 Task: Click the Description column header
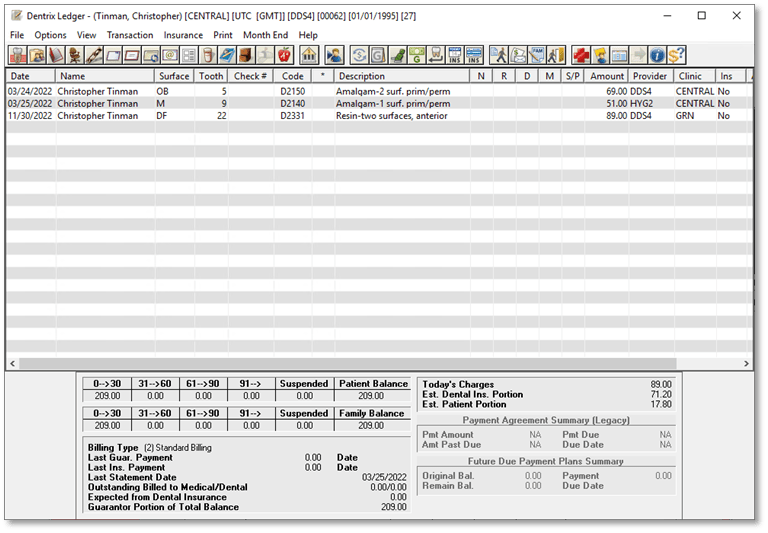[x=402, y=76]
